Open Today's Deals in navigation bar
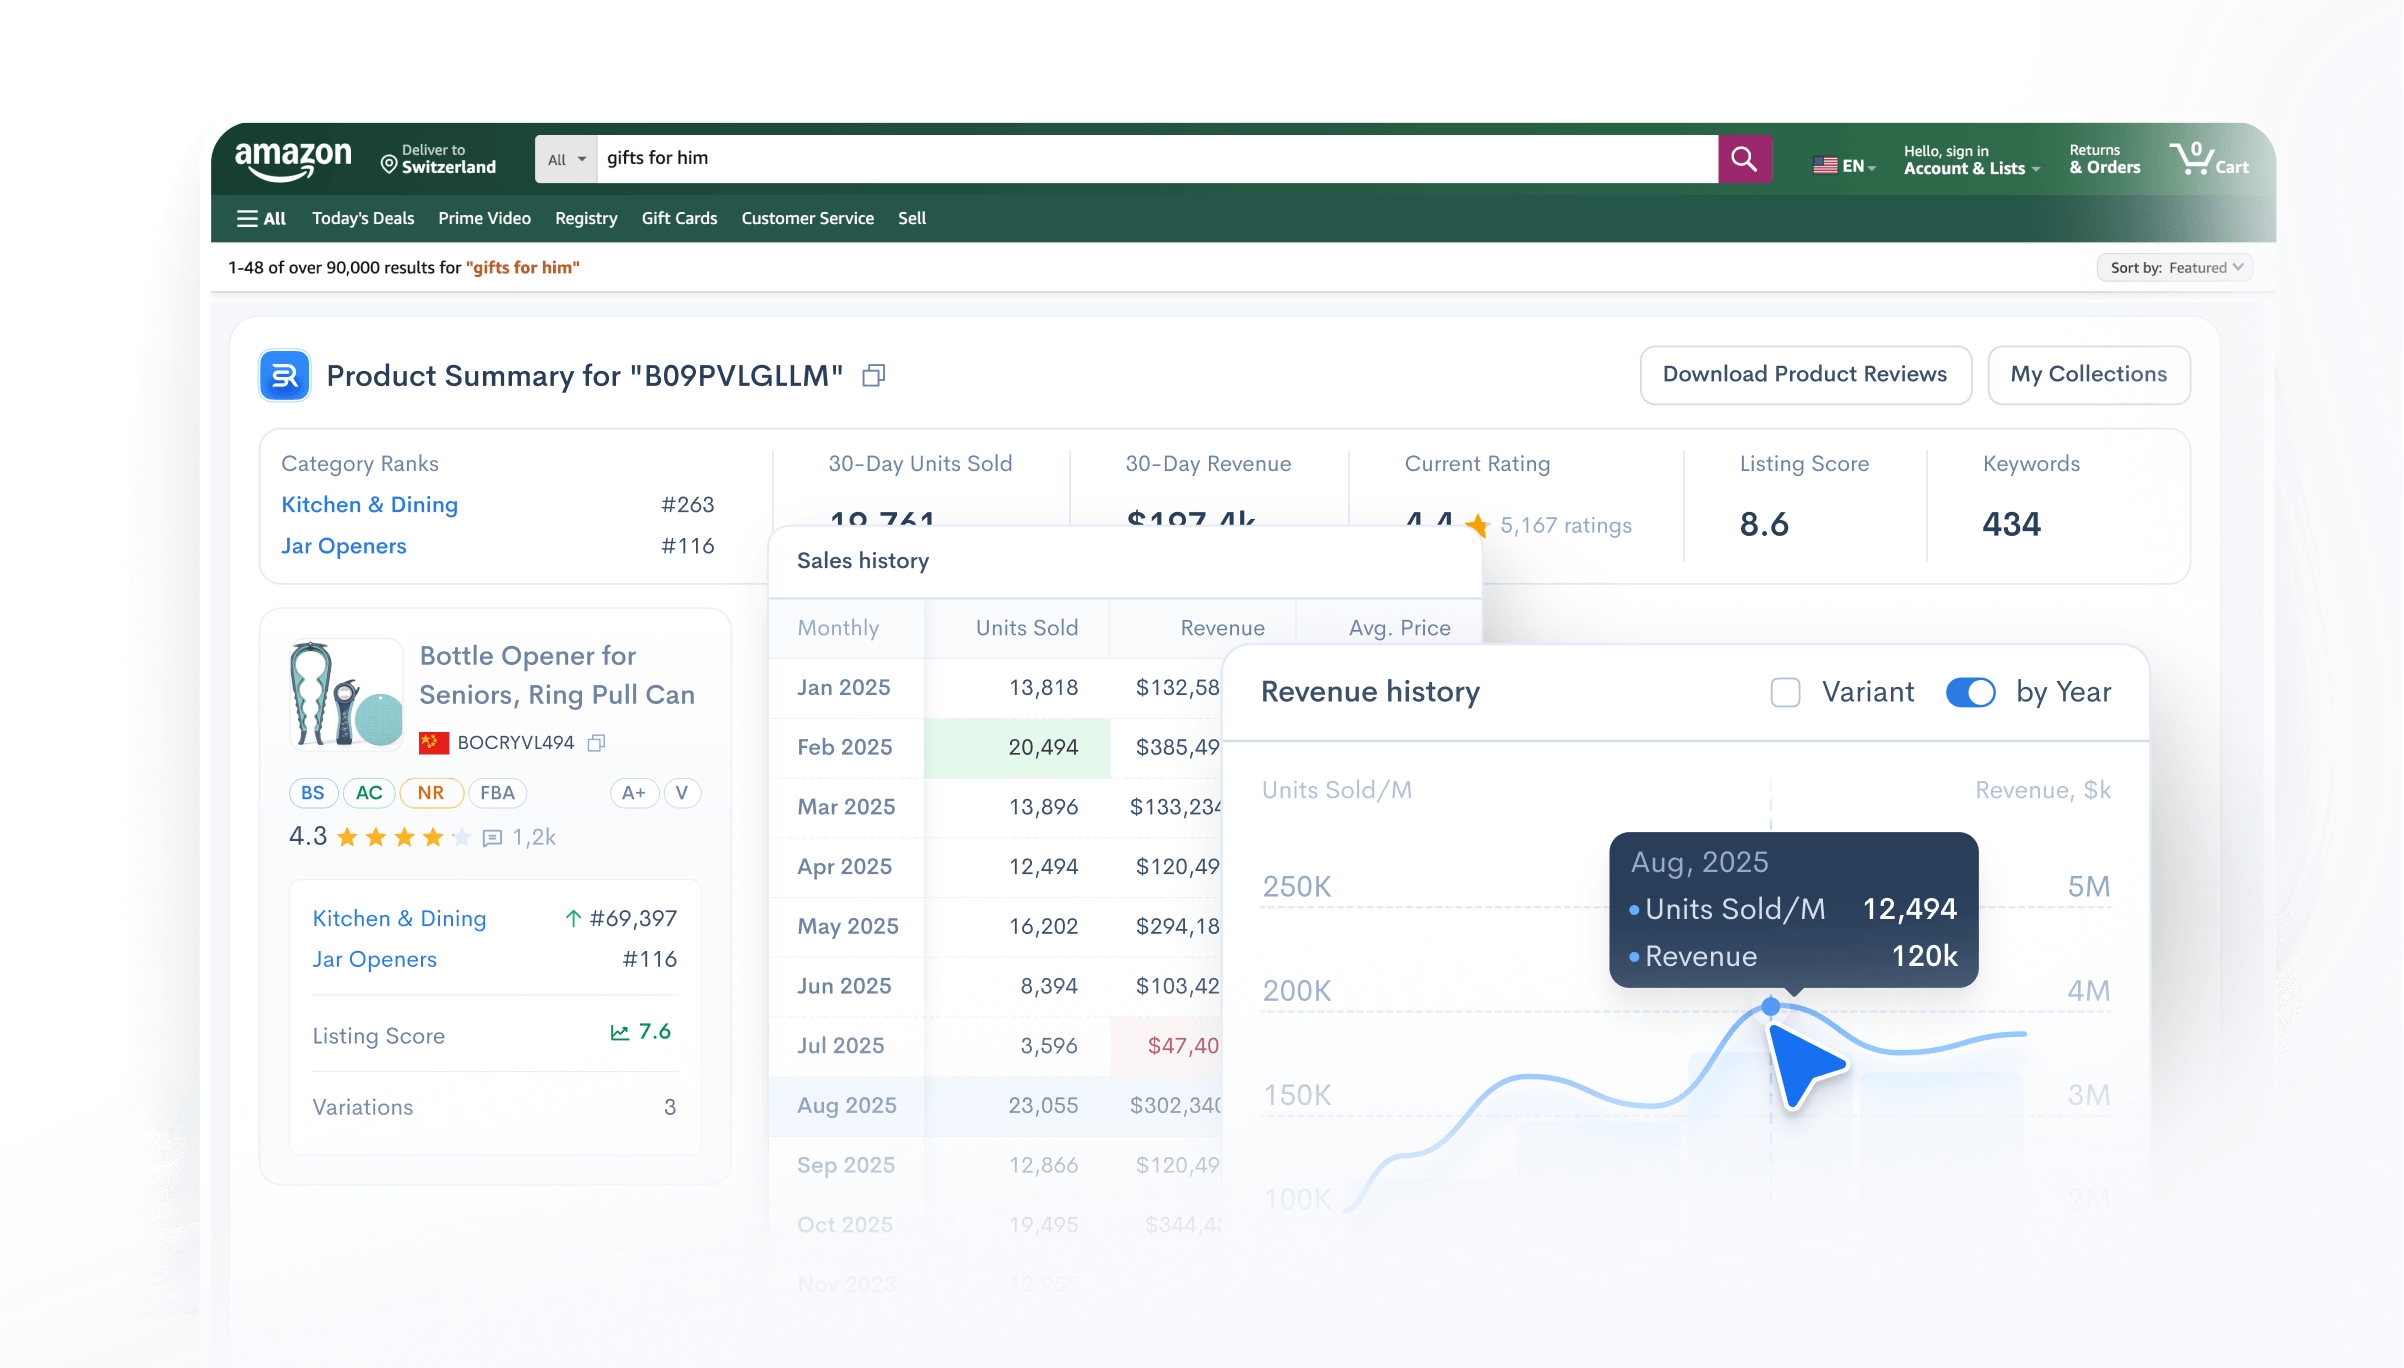The height and width of the screenshot is (1368, 2404). [x=363, y=218]
